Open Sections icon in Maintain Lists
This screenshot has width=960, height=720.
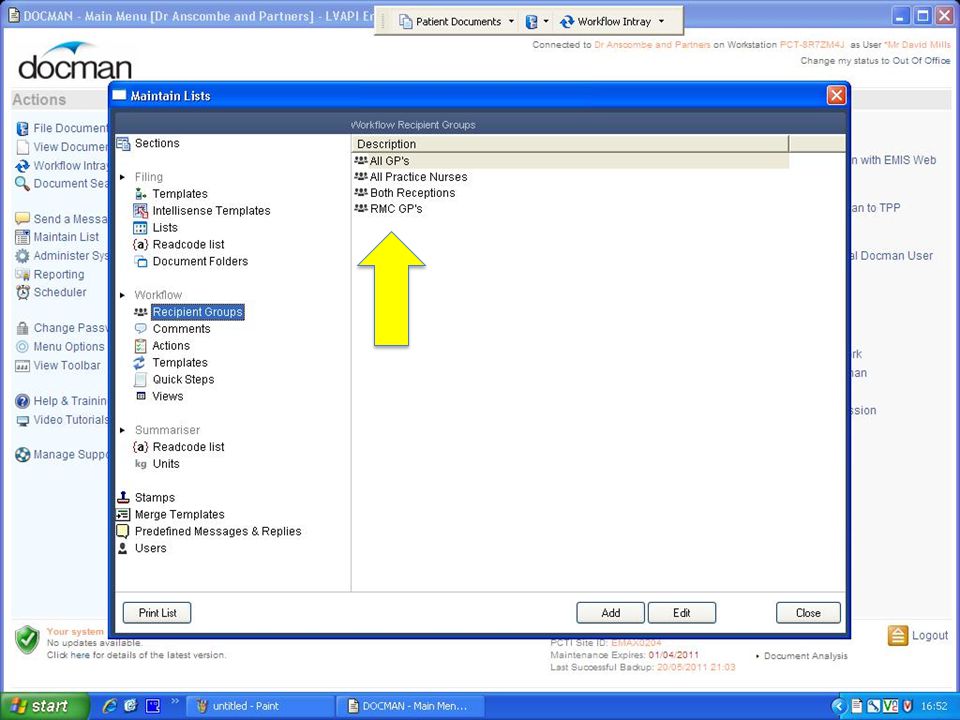coord(123,143)
